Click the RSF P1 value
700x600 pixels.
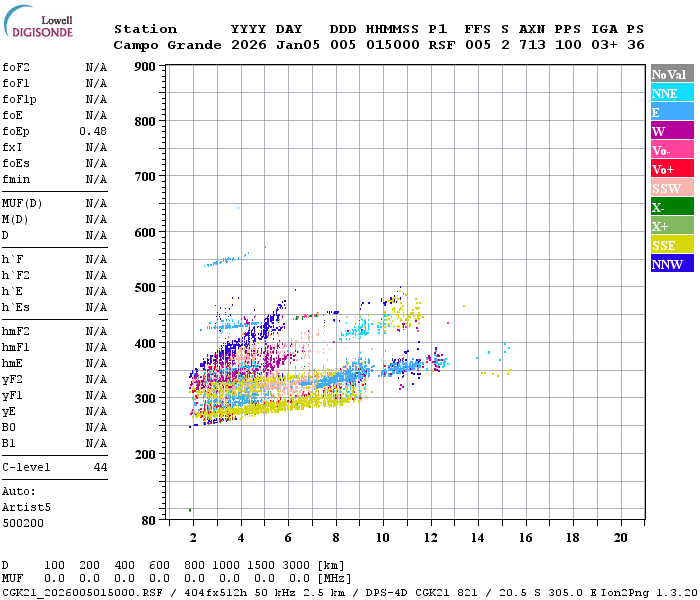click(442, 45)
